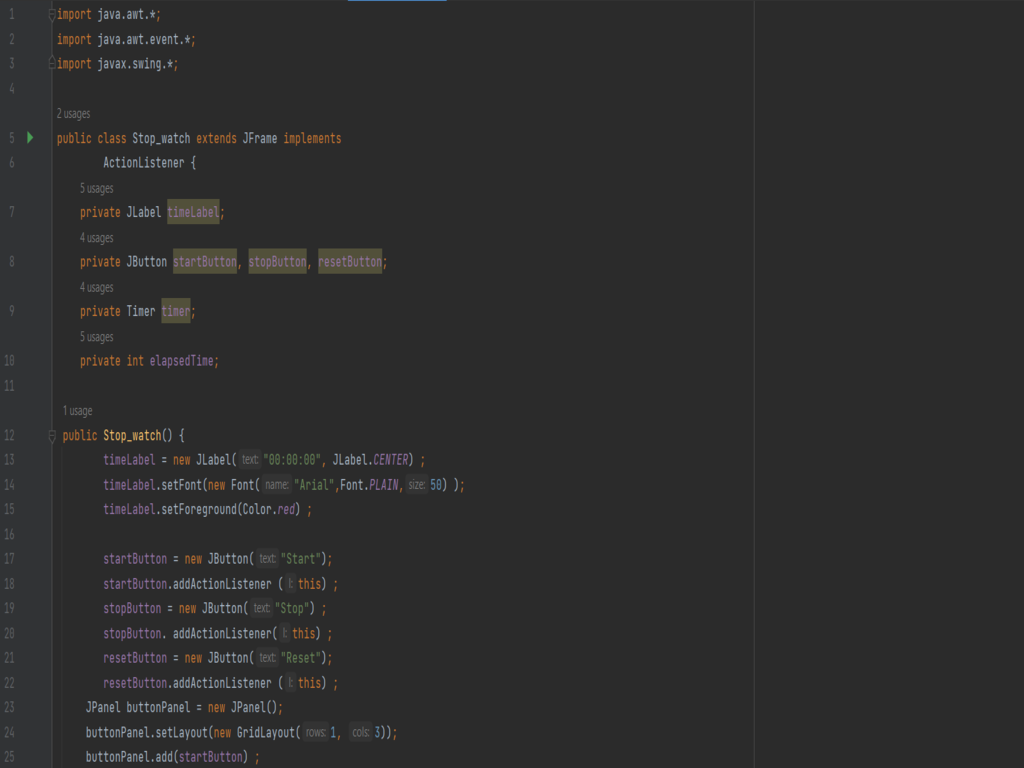Click the "00:00:00" string literal on line 13
The height and width of the screenshot is (768, 1024).
292,460
